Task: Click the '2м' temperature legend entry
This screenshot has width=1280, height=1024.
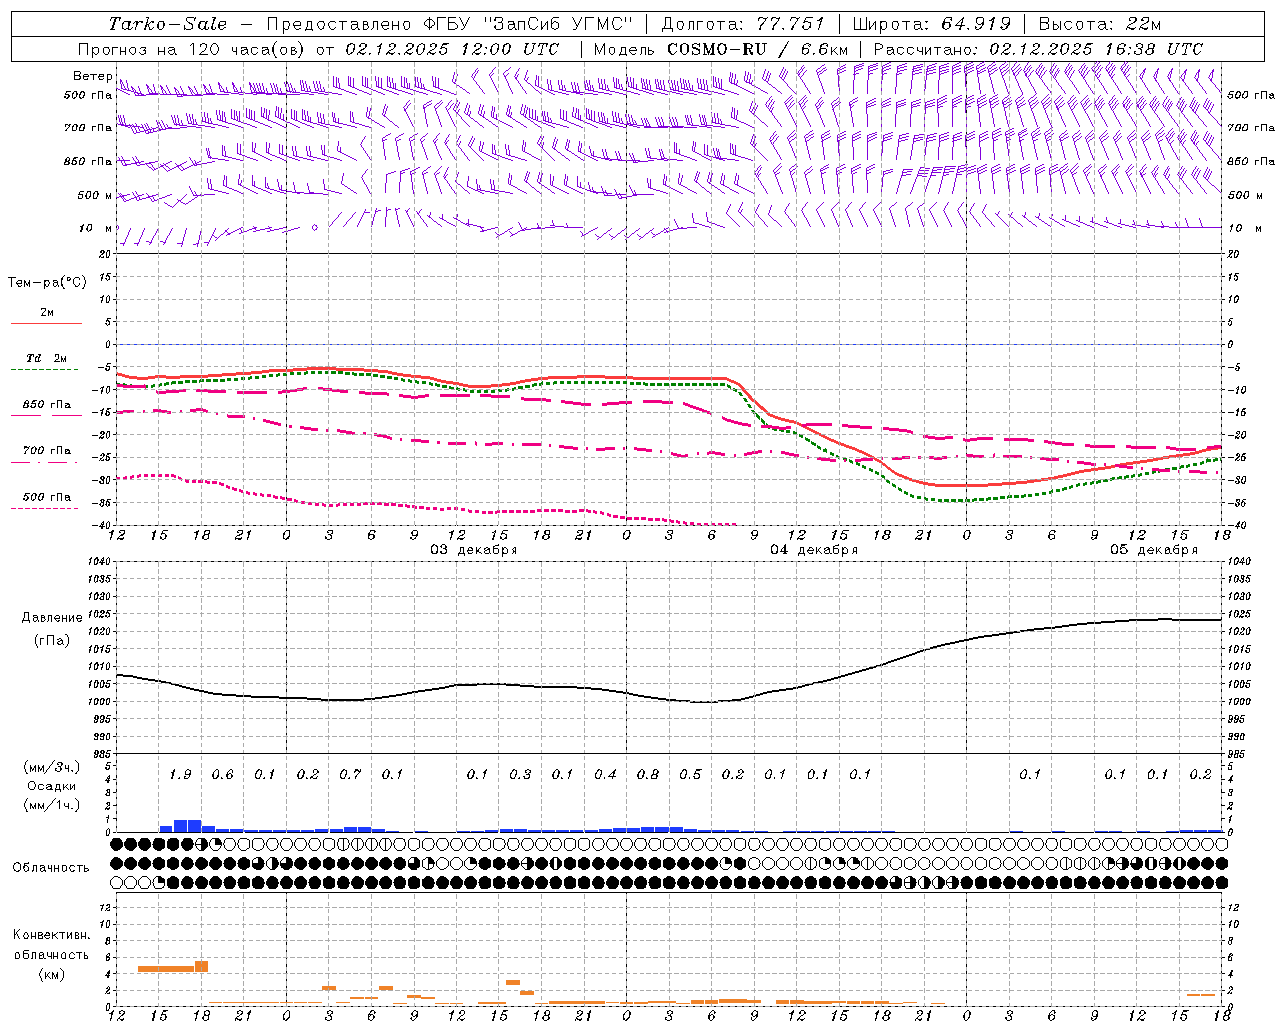Action: click(47, 313)
